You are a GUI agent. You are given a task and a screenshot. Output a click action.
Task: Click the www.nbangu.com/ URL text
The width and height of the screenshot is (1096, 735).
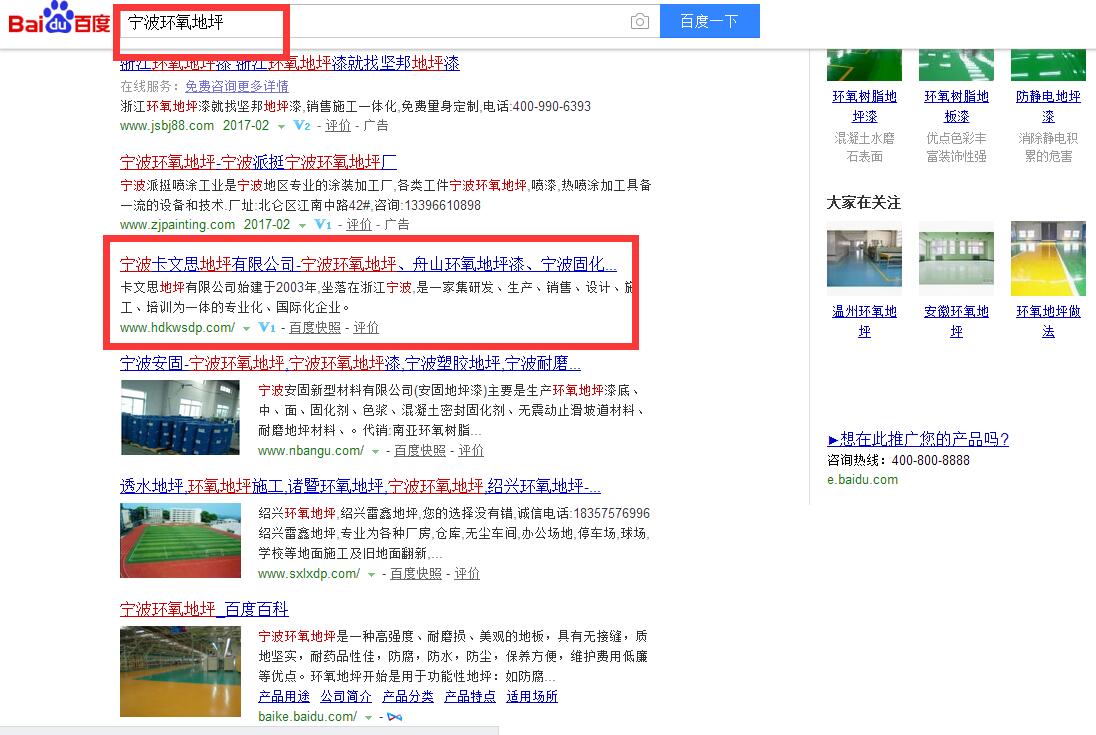[x=311, y=451]
